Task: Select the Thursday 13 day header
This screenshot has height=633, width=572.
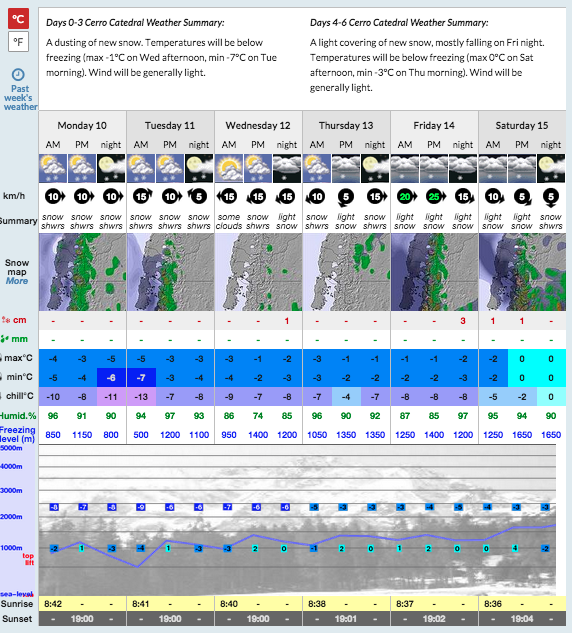Action: (346, 126)
